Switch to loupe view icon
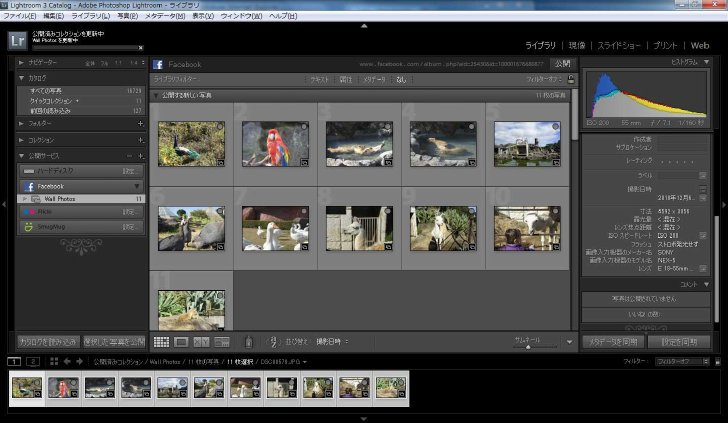Screen dimensions: 728x423 click(x=181, y=342)
